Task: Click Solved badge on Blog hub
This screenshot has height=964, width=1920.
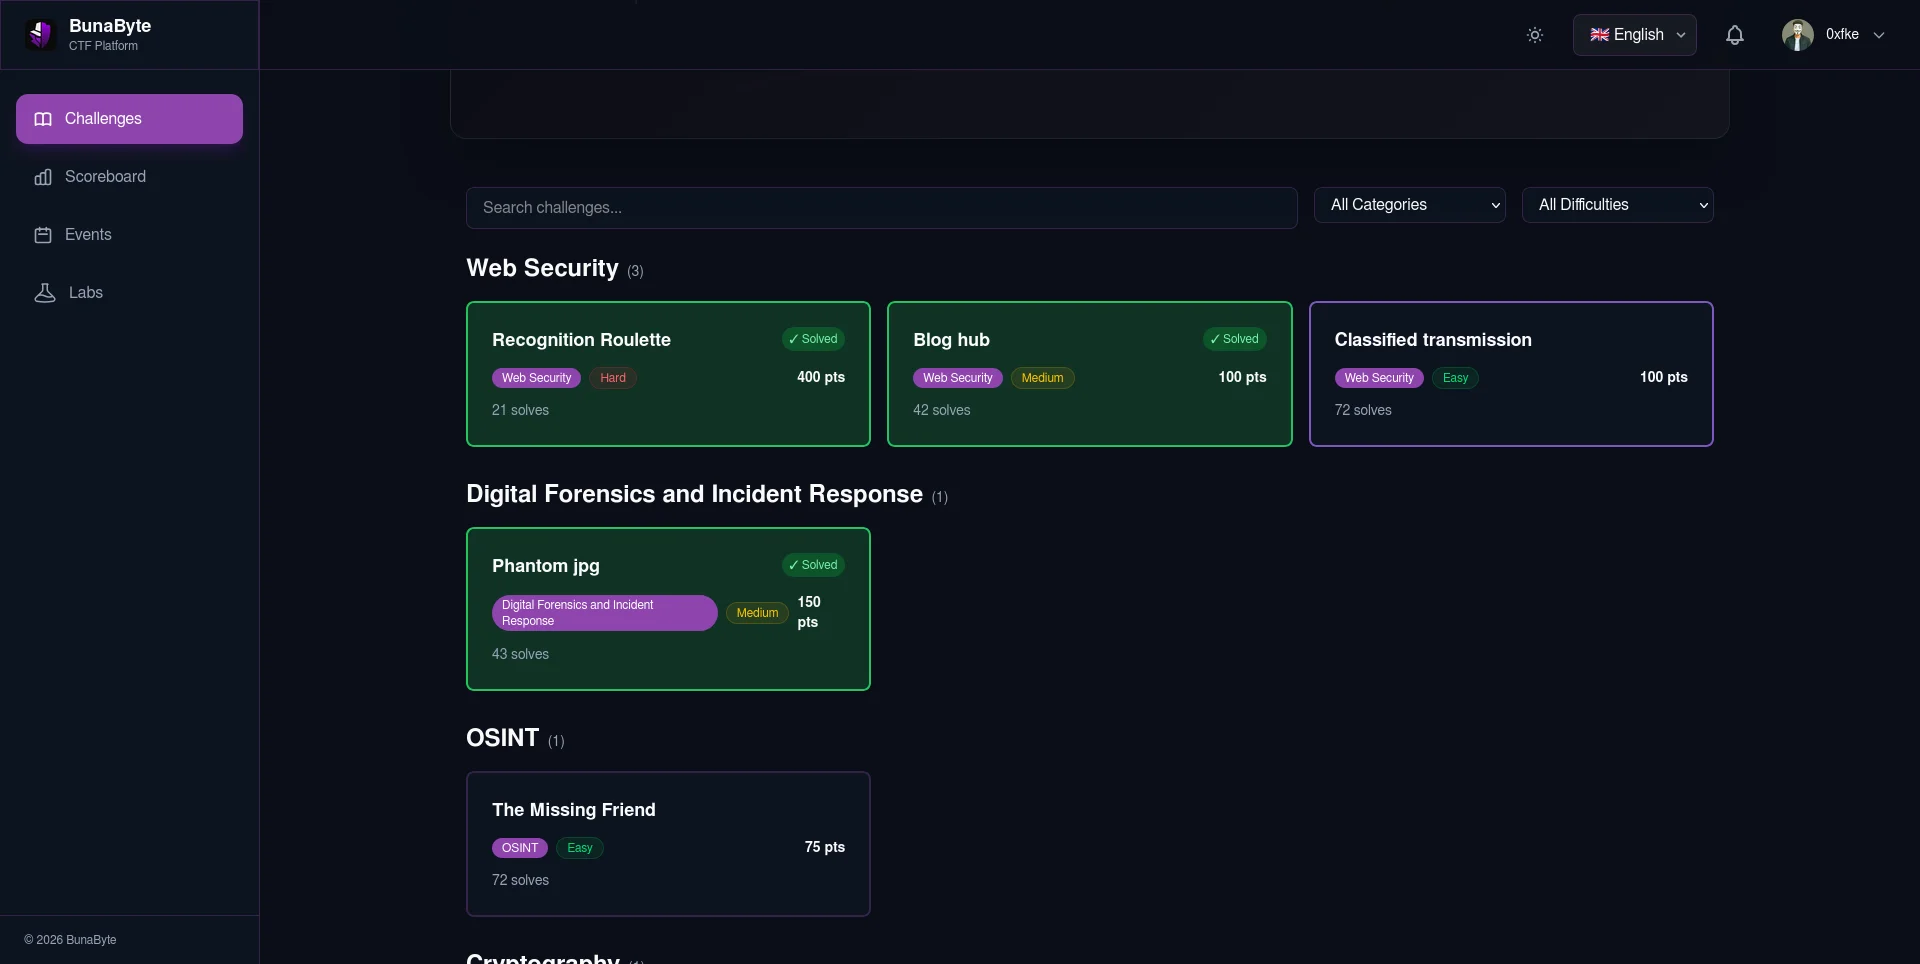Action: 1235,339
